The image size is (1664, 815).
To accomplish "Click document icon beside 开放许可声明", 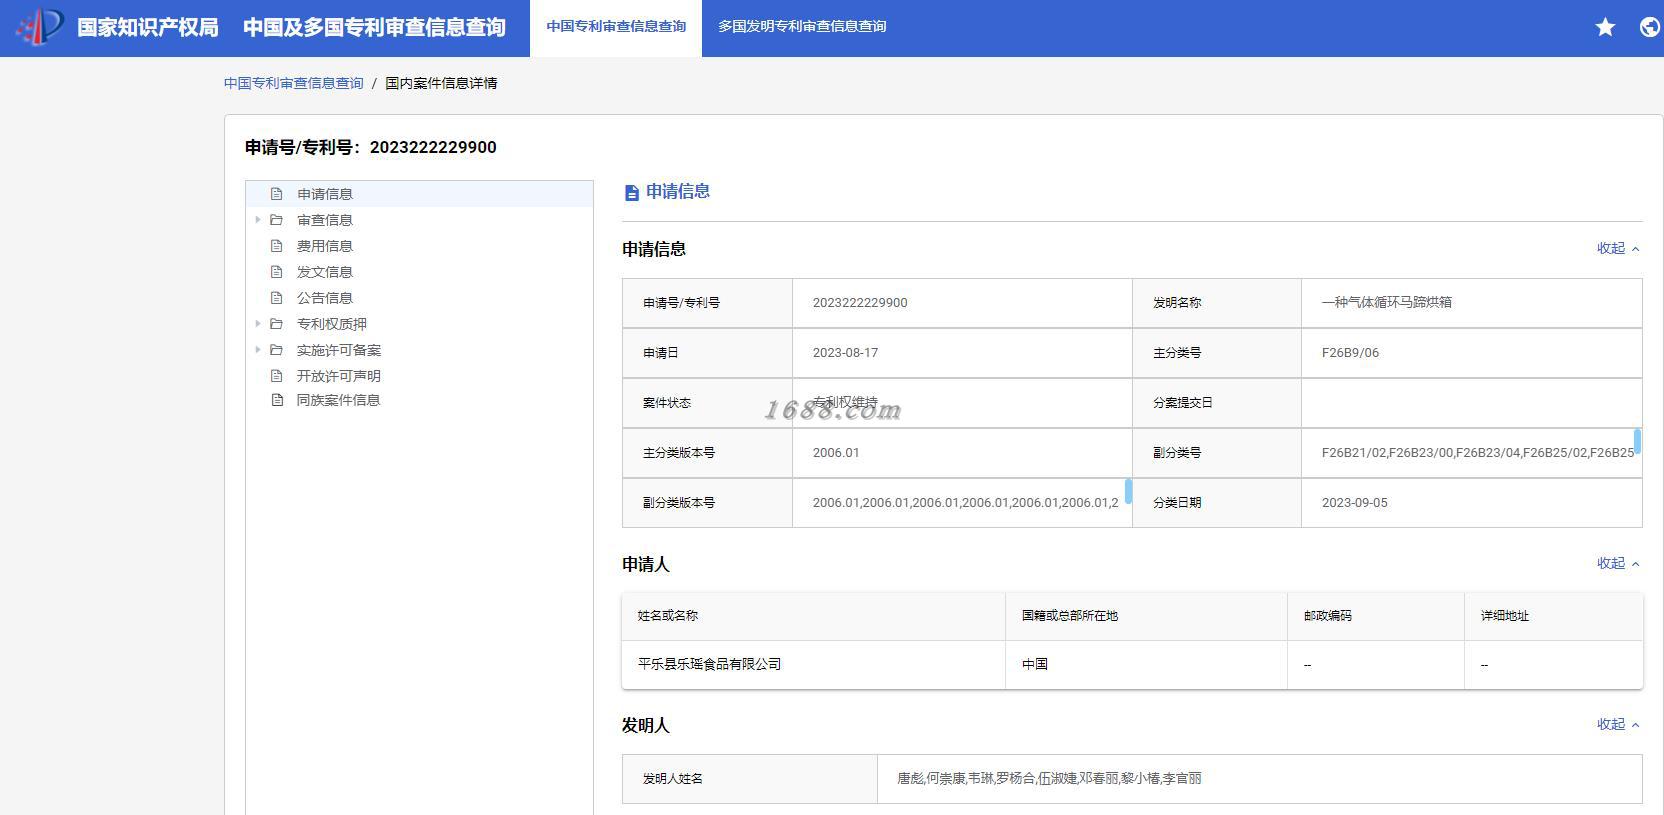I will tap(277, 376).
